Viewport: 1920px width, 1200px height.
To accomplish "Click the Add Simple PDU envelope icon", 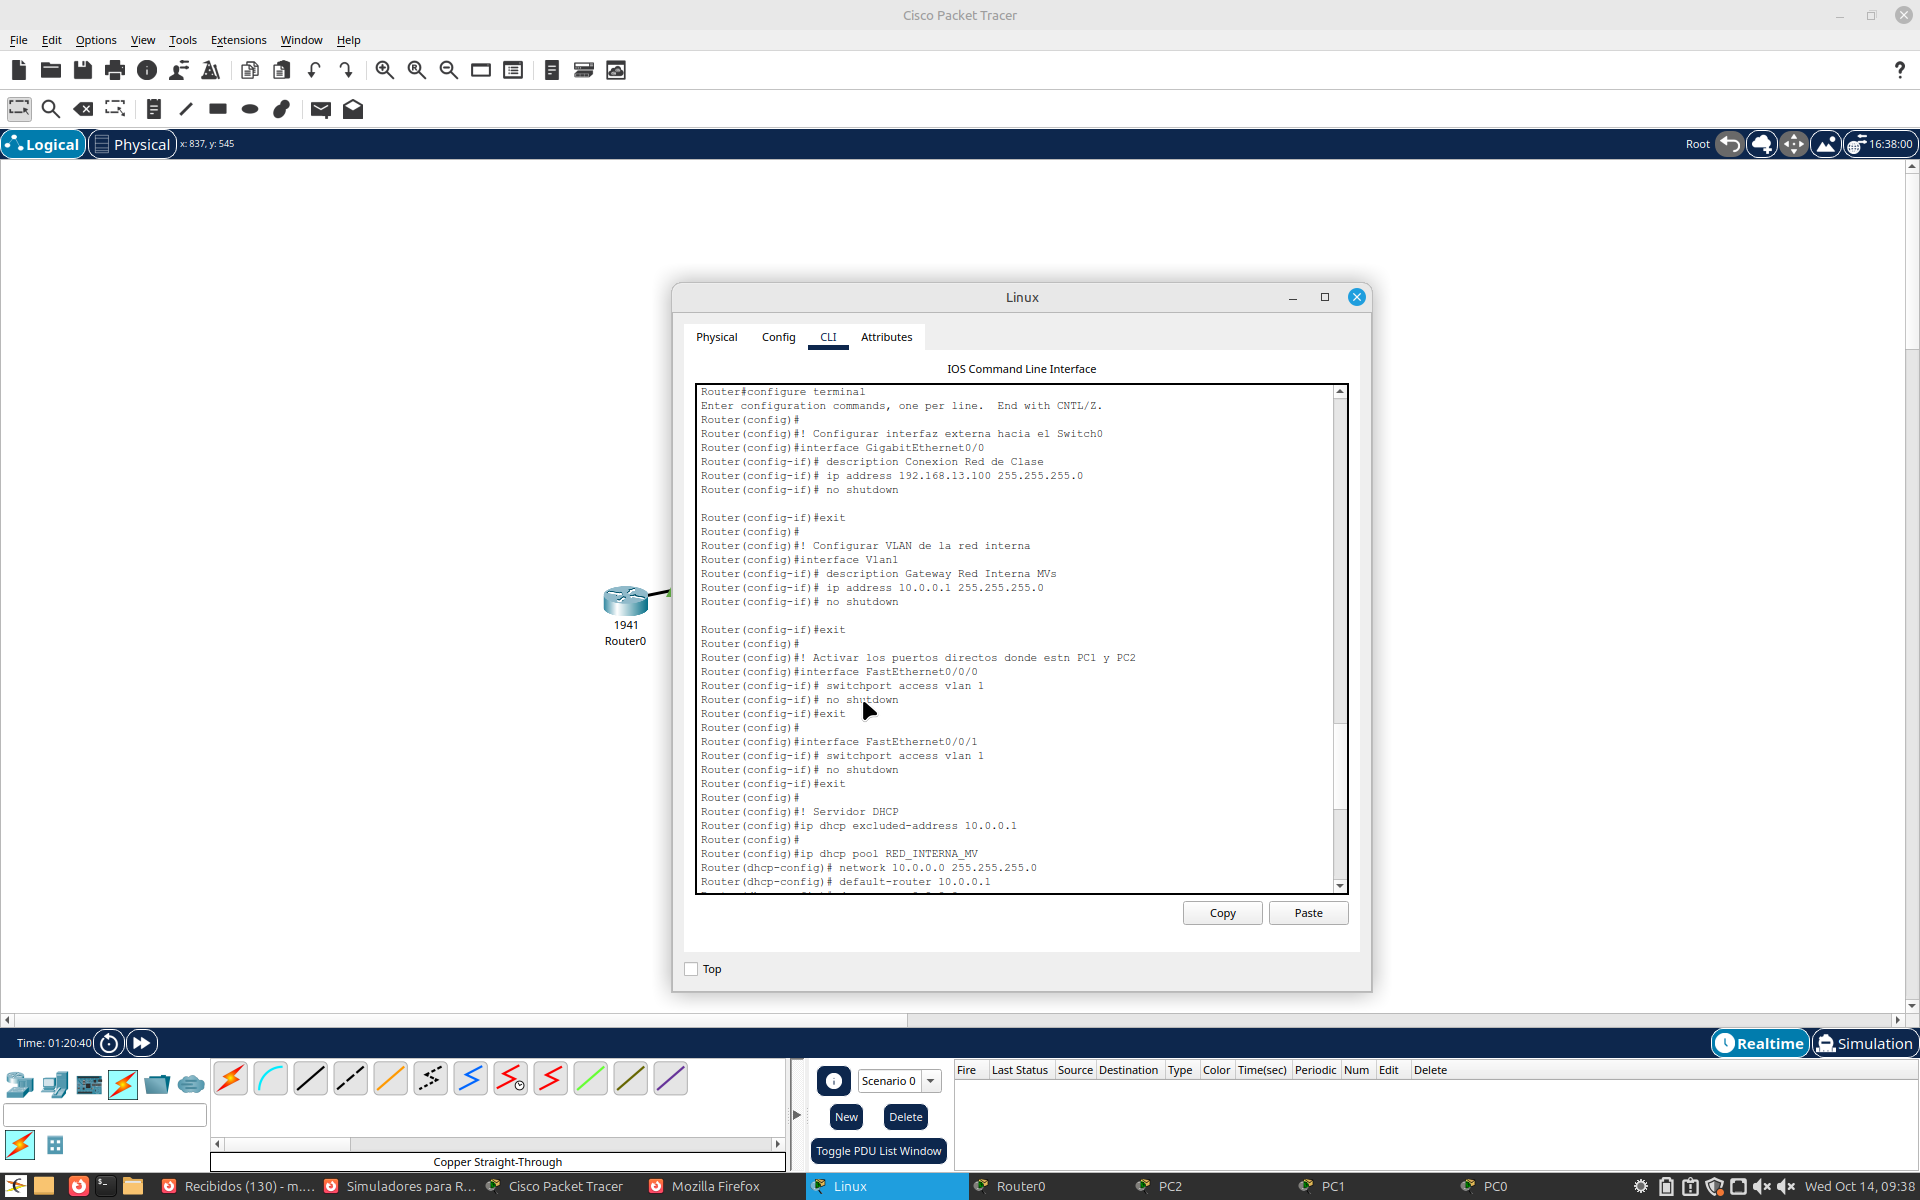I will tap(321, 109).
